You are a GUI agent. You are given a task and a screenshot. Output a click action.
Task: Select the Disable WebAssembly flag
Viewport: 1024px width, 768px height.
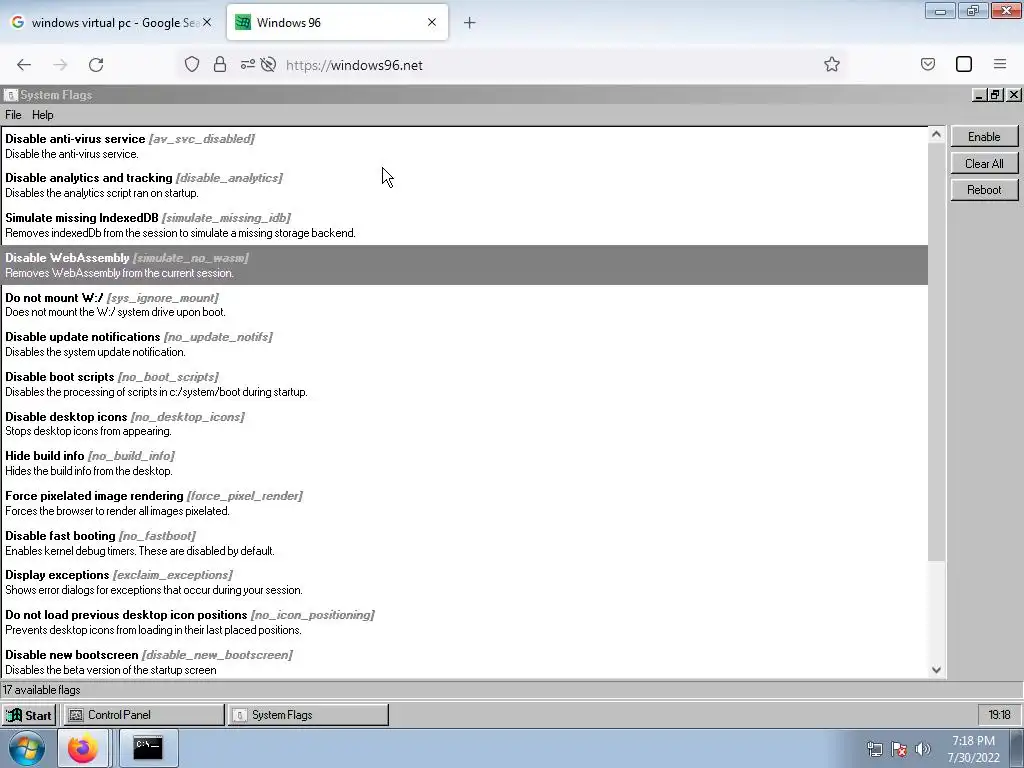tap(464, 264)
